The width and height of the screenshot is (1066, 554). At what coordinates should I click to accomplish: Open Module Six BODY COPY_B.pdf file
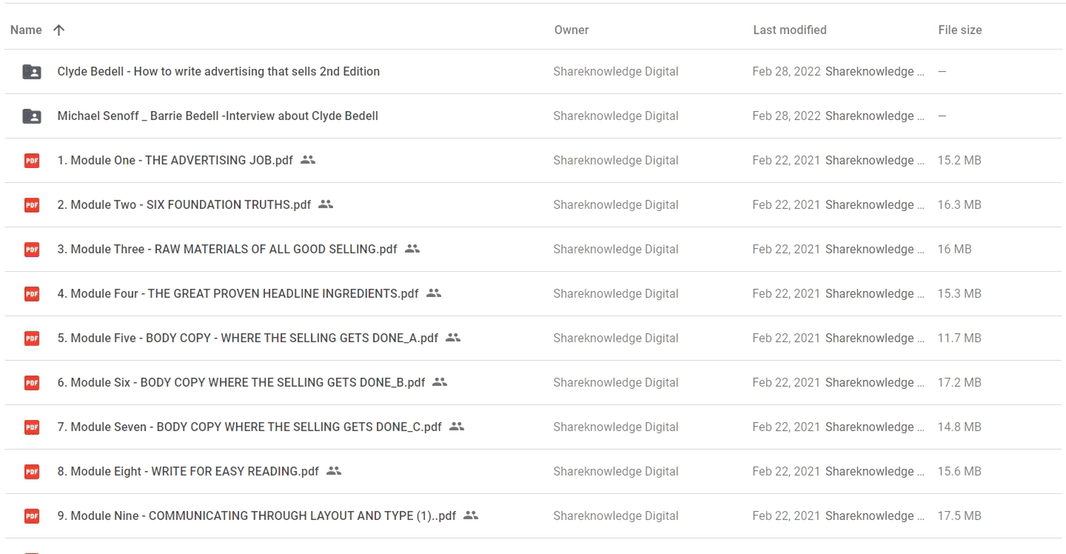click(x=241, y=383)
